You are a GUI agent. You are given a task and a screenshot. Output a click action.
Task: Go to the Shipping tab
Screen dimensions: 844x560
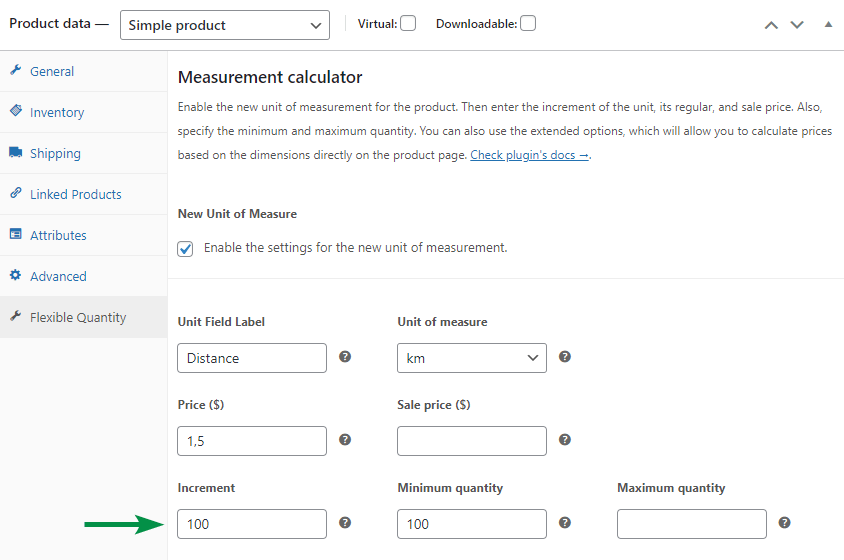pyautogui.click(x=83, y=153)
